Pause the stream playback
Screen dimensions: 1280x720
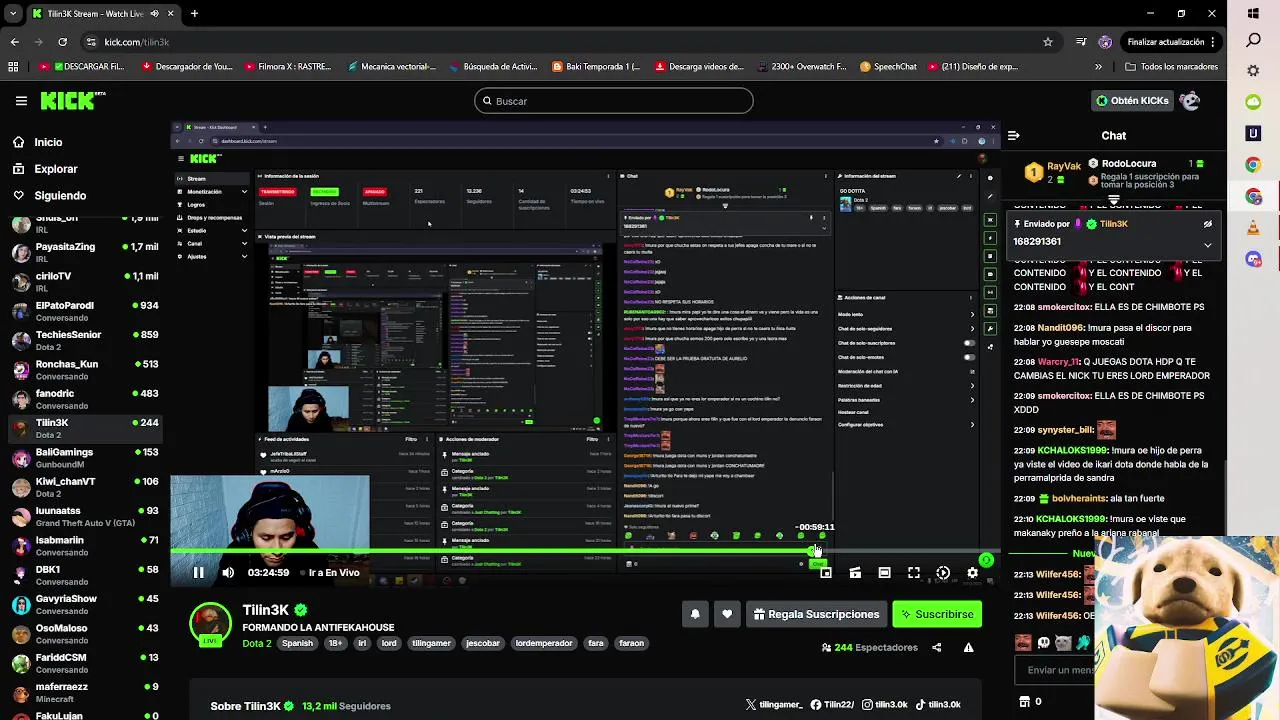(x=198, y=573)
